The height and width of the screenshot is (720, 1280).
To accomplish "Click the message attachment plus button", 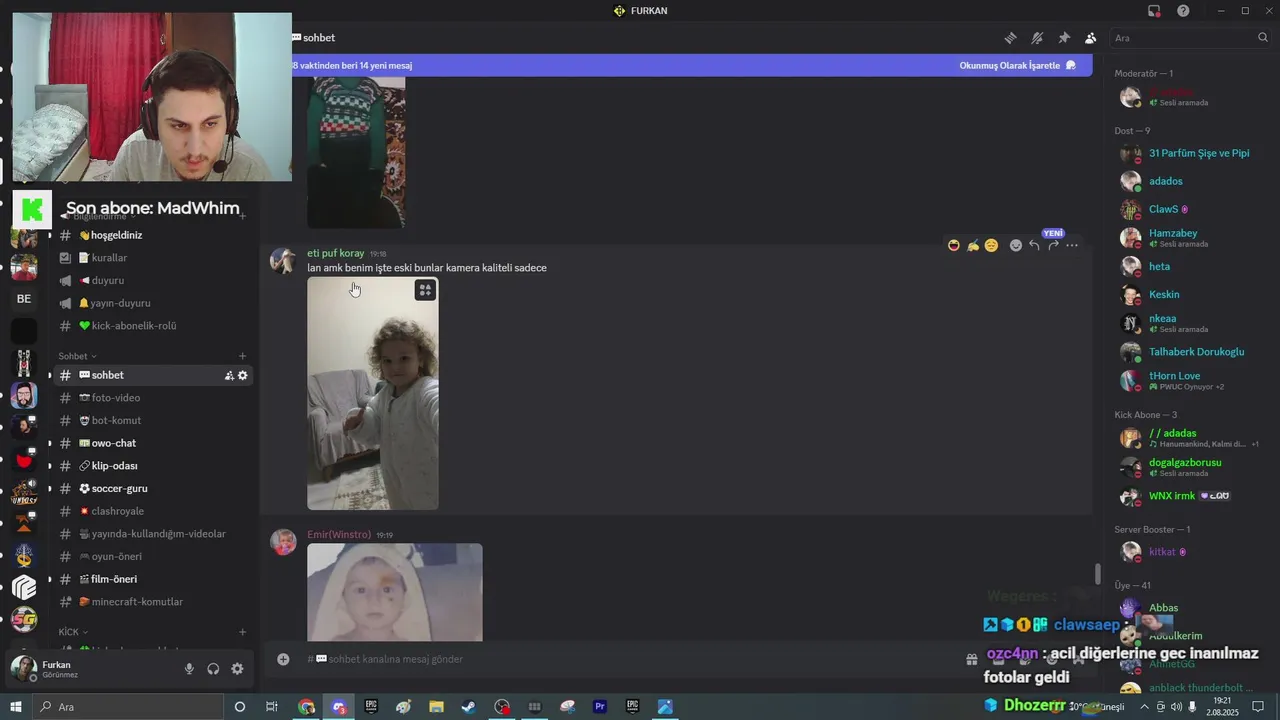I will point(283,659).
